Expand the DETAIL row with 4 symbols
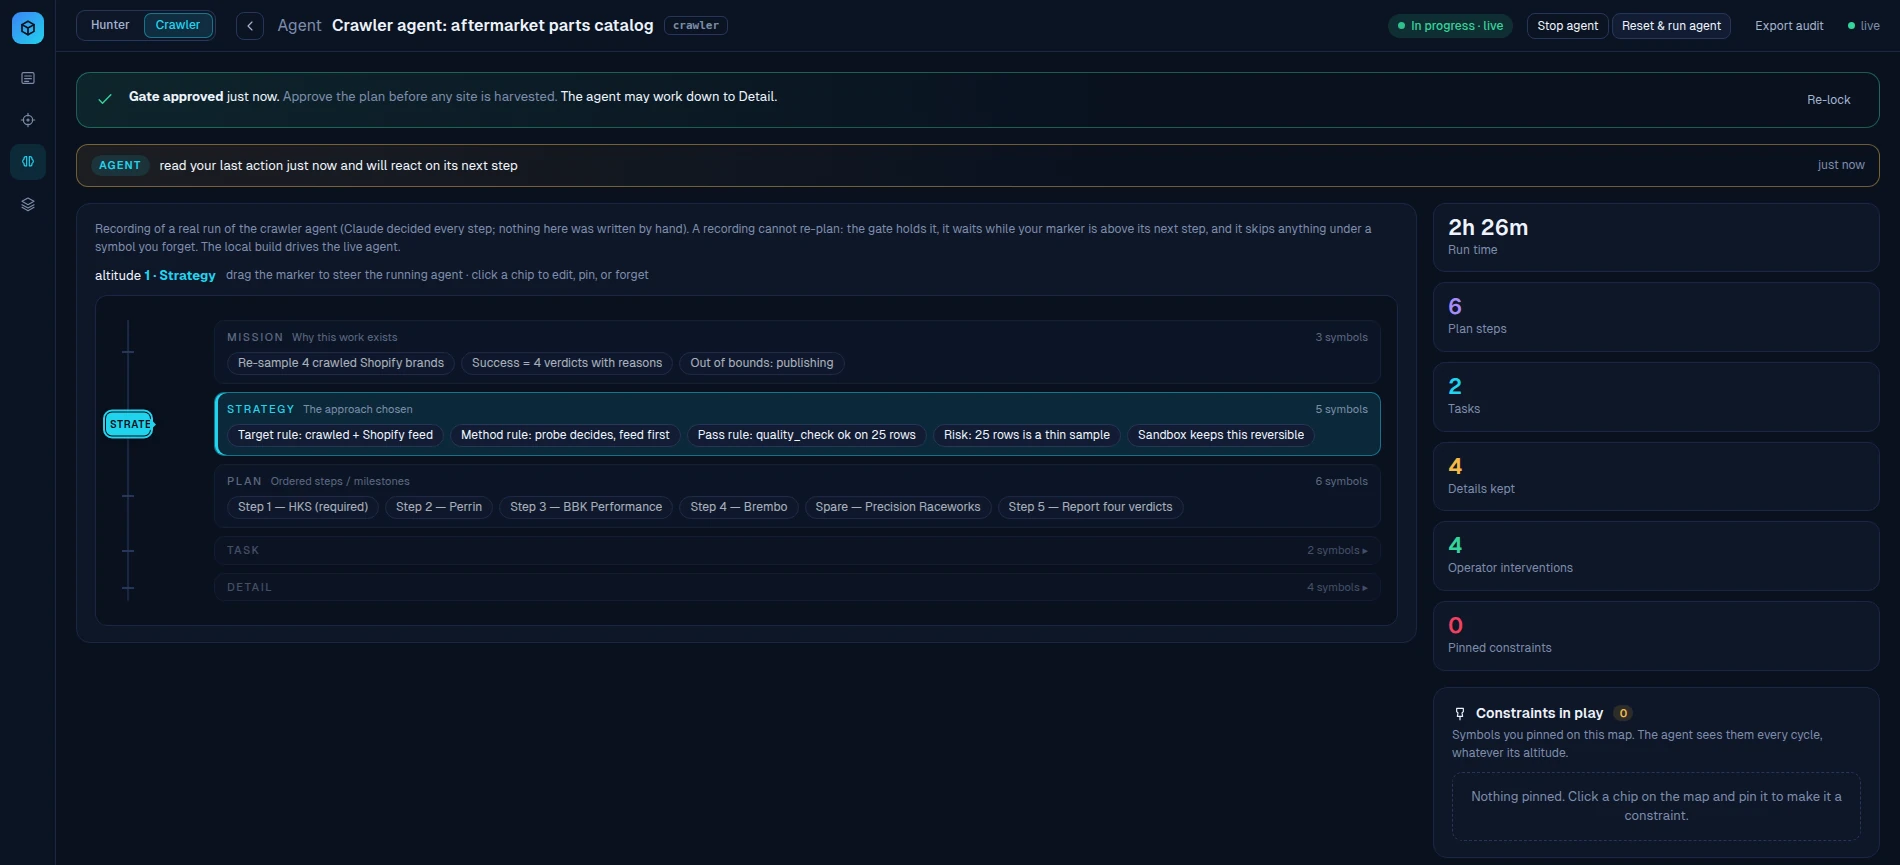The width and height of the screenshot is (1900, 865). (x=797, y=587)
